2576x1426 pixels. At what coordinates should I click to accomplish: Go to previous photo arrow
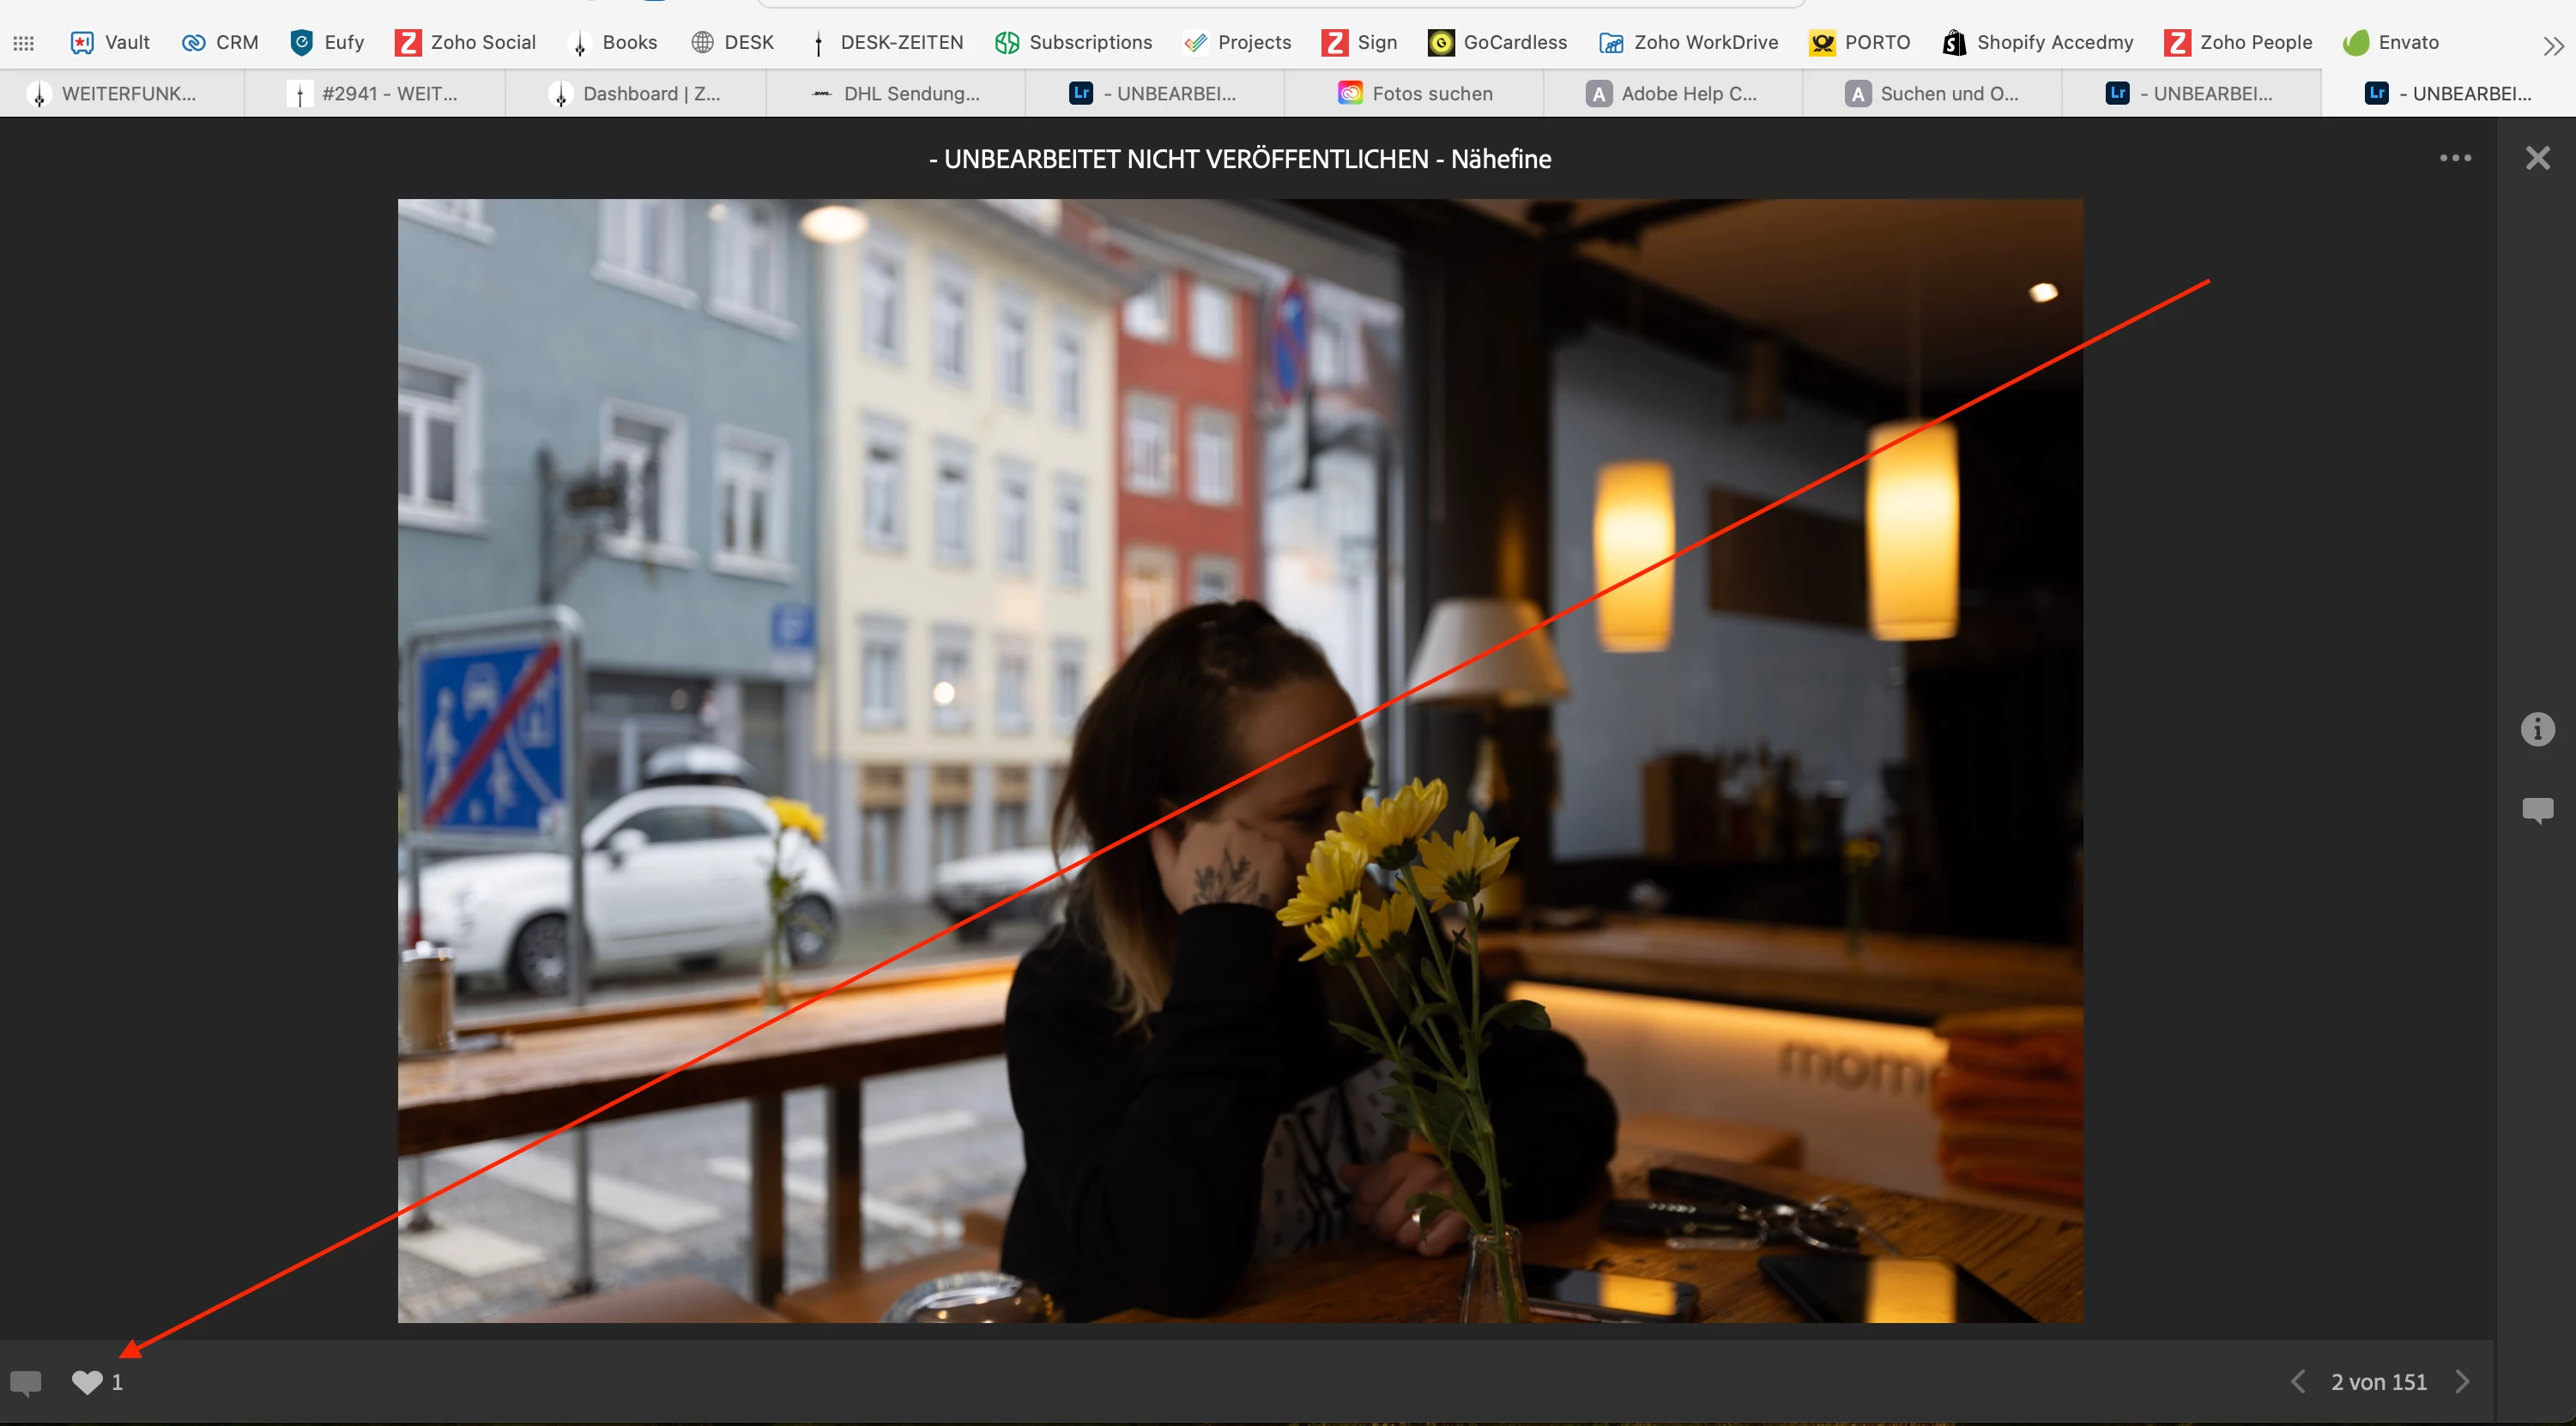coord(2298,1382)
